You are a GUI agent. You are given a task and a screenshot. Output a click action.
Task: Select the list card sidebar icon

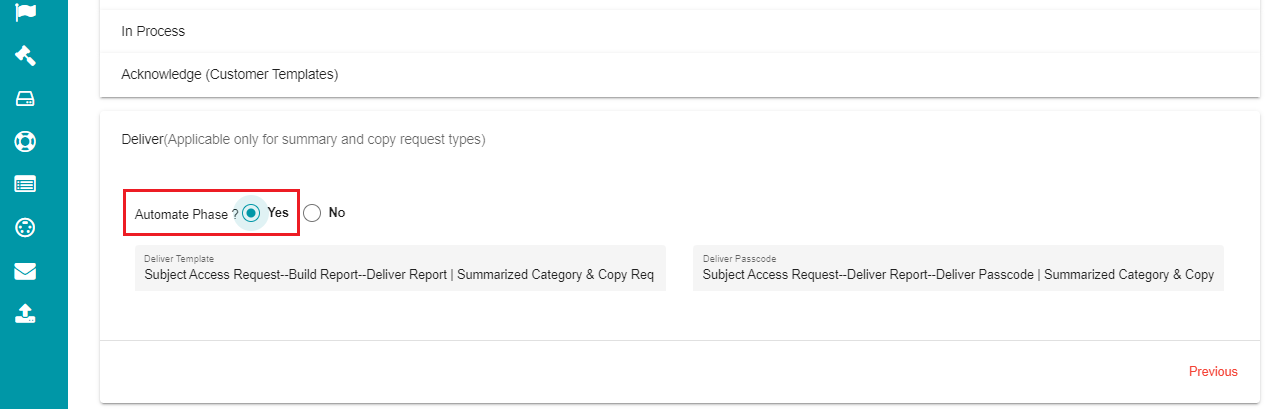pyautogui.click(x=26, y=184)
